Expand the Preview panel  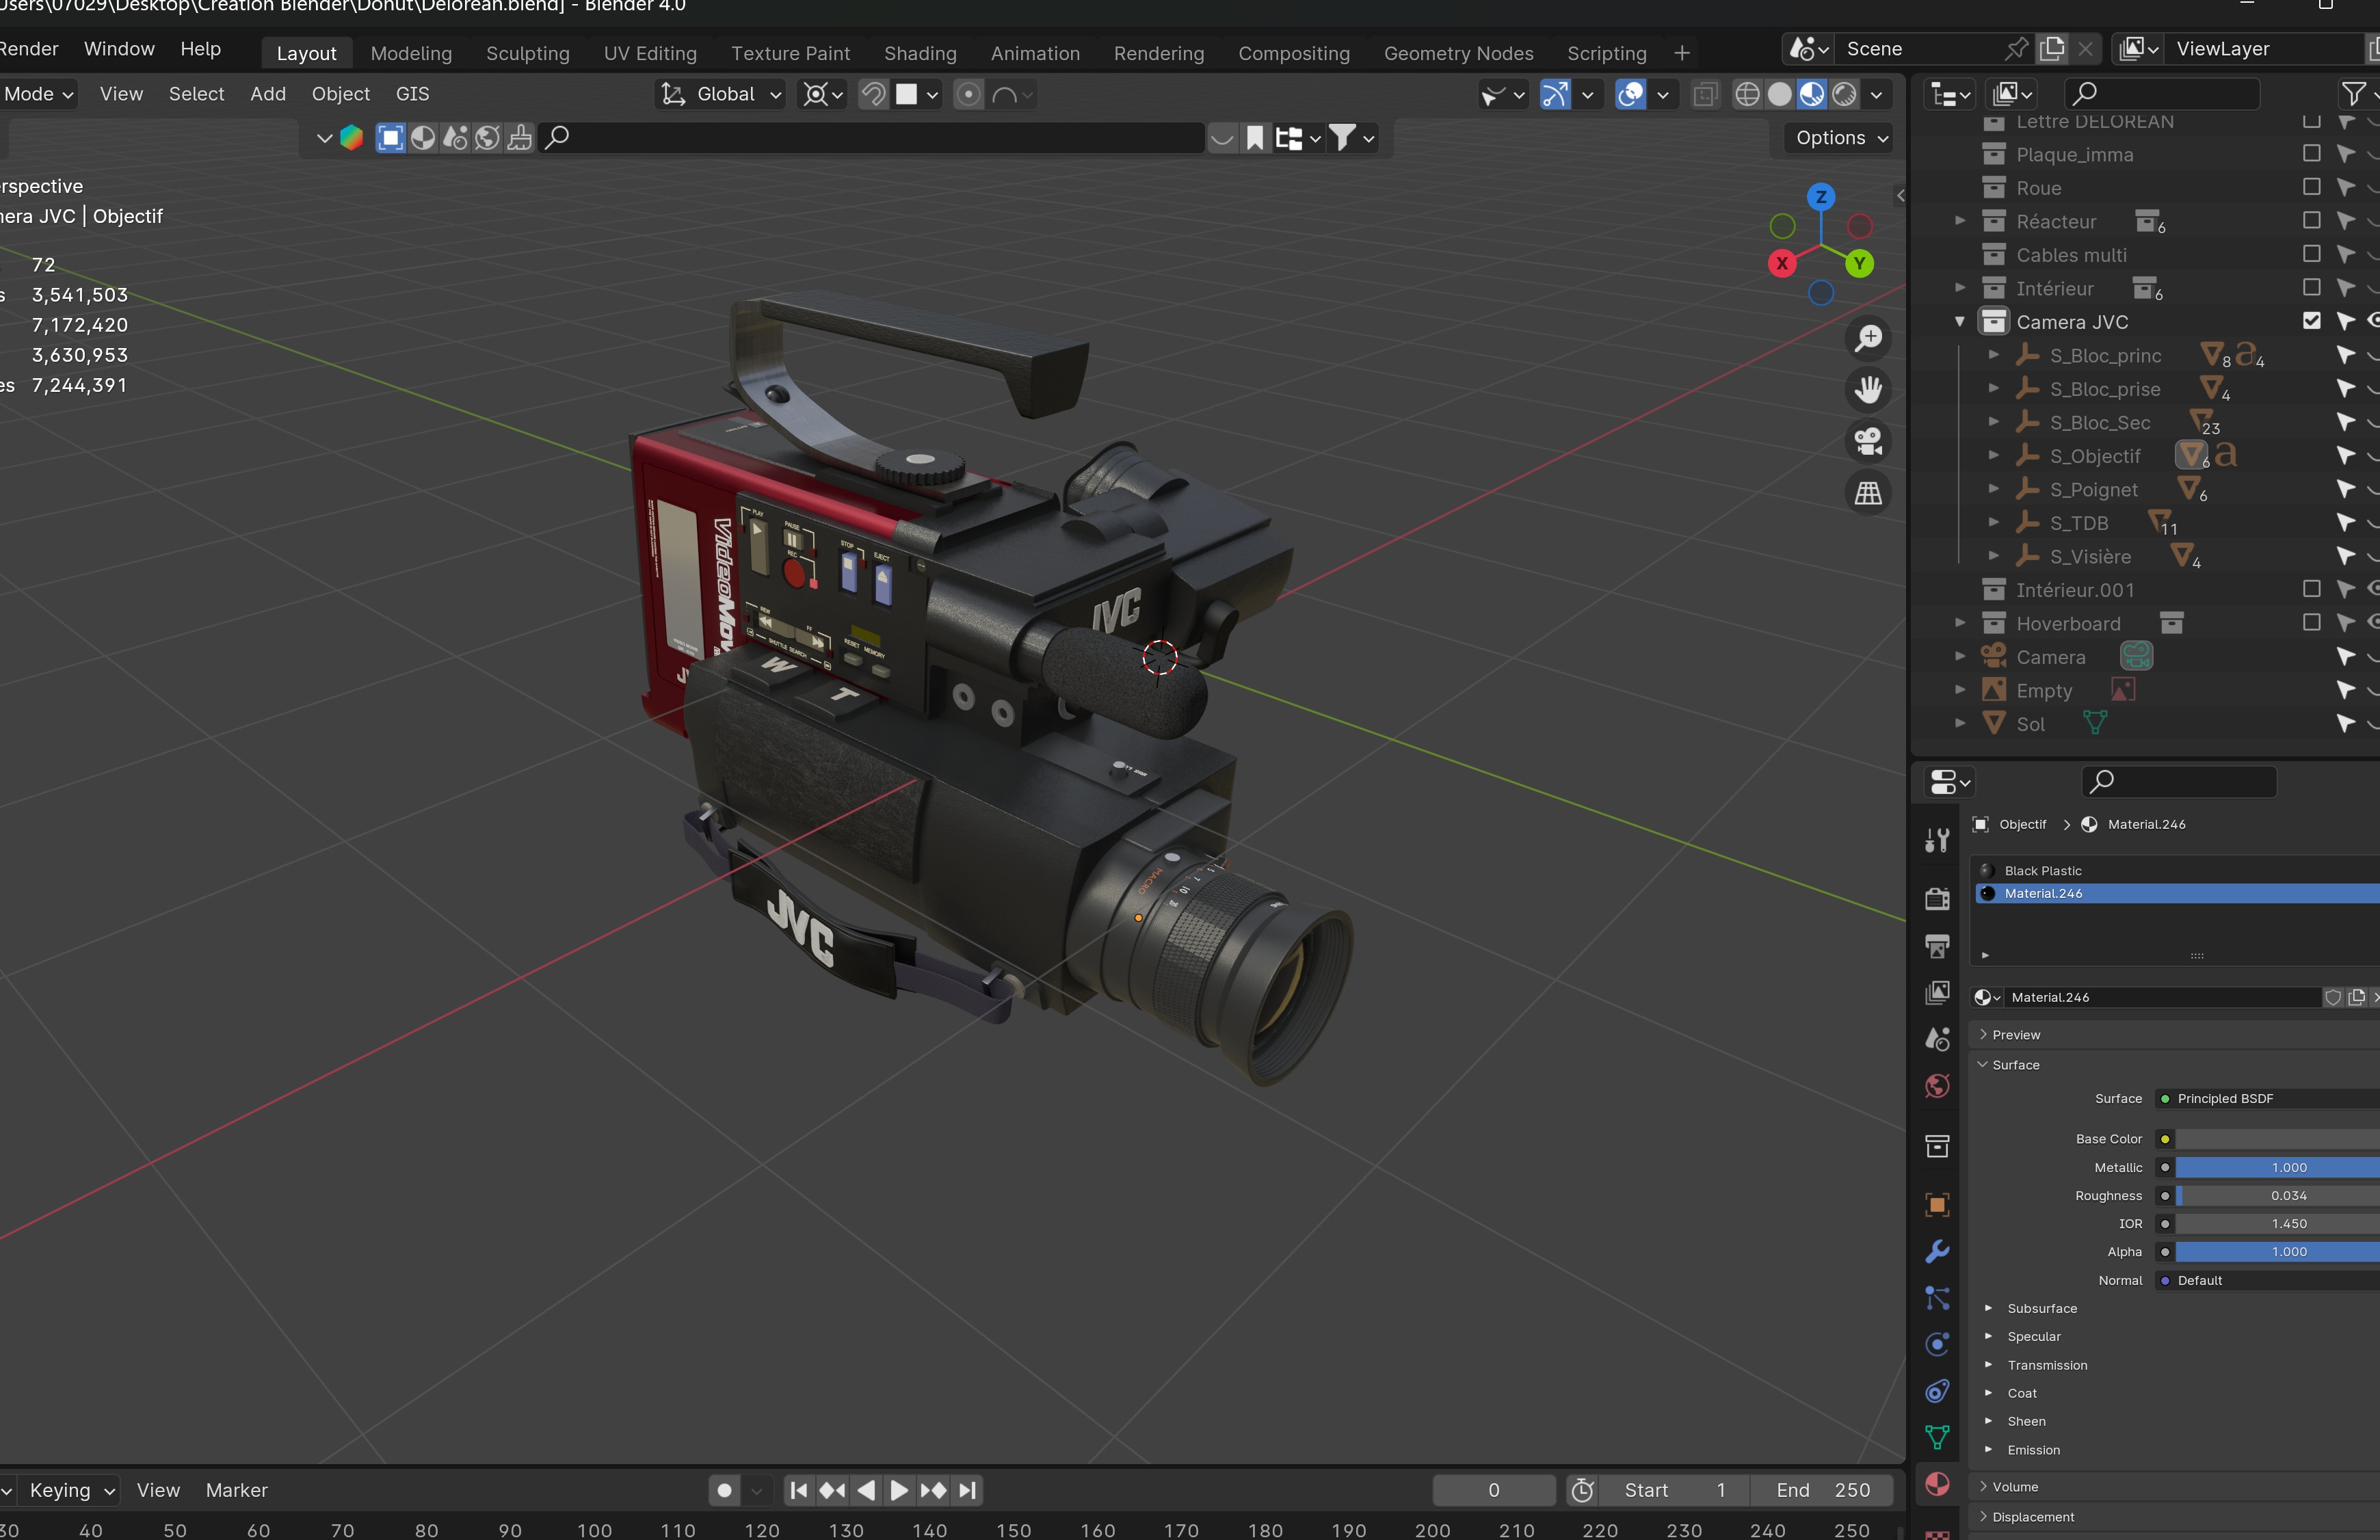(2015, 1036)
